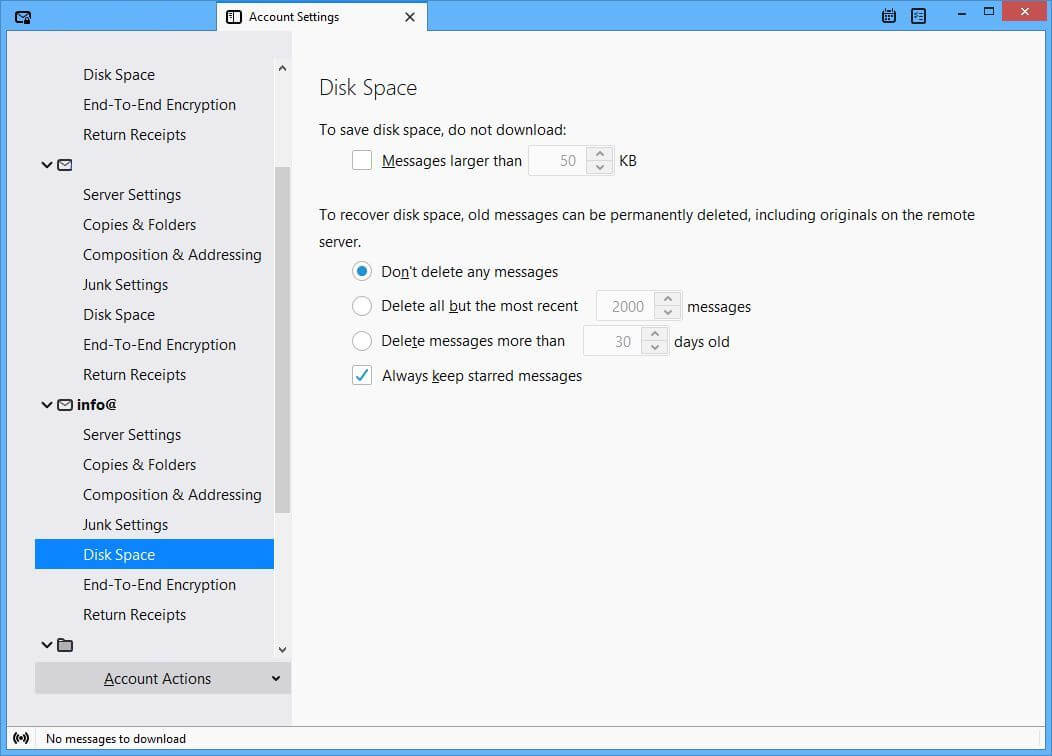1052x756 pixels.
Task: Select the highlighted Disk Space under info@
Action: click(x=154, y=554)
